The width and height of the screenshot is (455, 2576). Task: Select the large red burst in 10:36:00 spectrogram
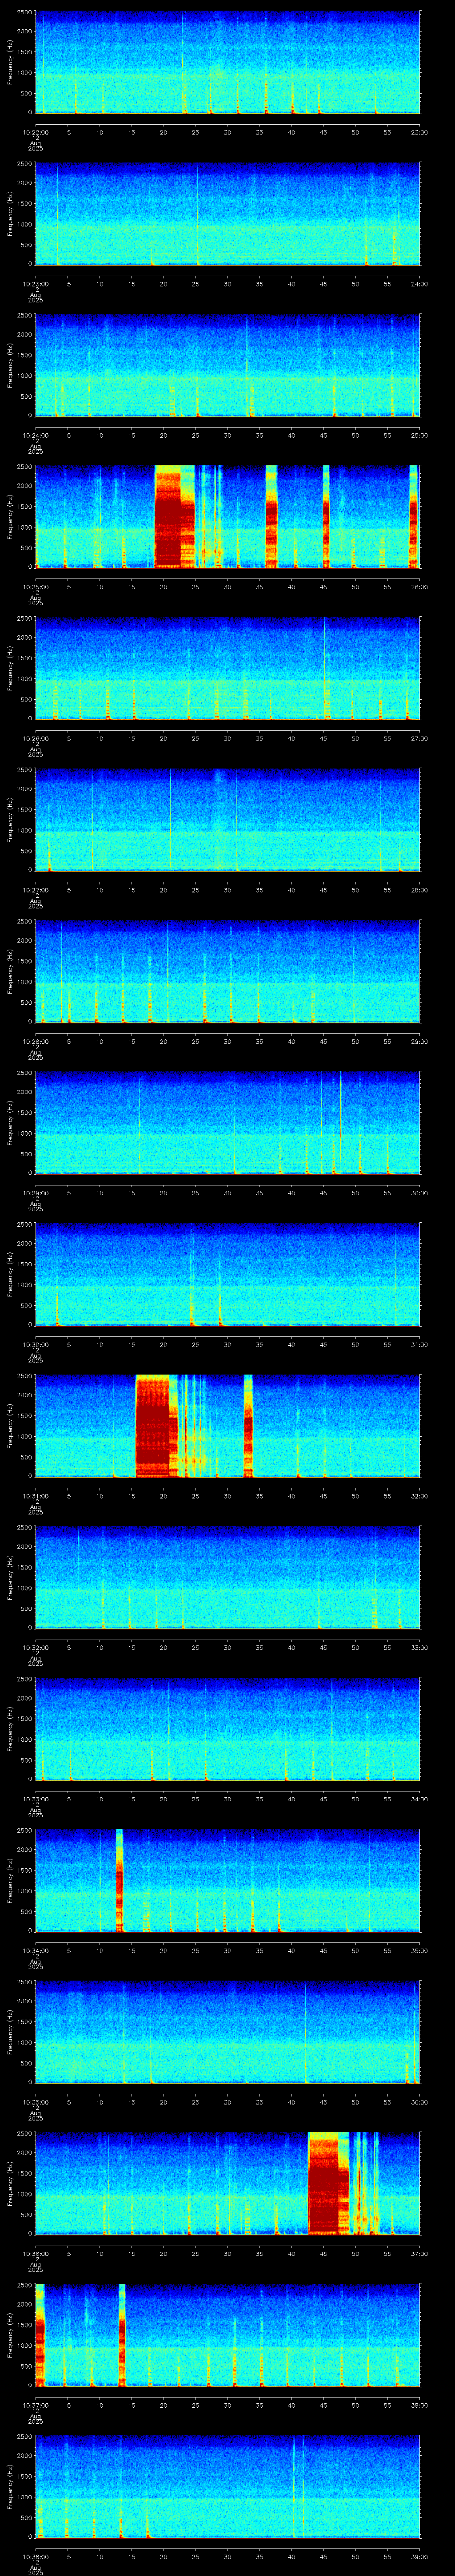coord(327,2183)
